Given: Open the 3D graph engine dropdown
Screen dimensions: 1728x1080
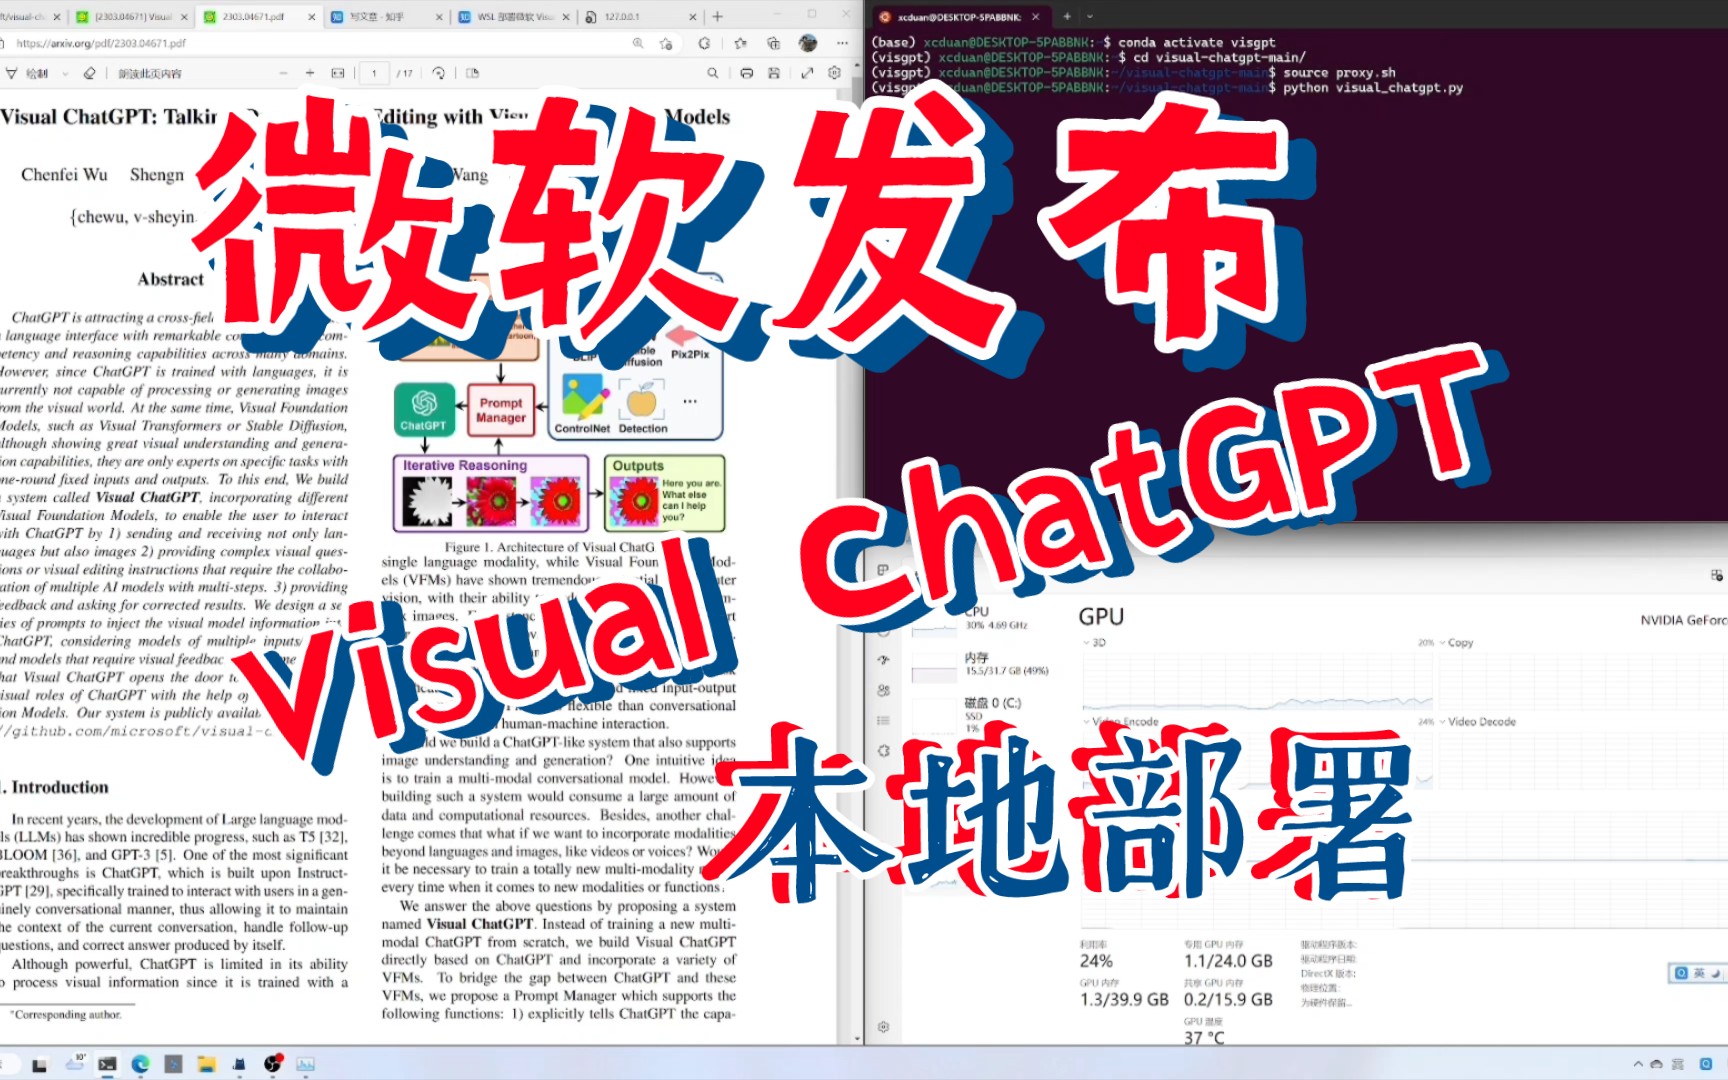Looking at the screenshot, I should pos(1093,643).
